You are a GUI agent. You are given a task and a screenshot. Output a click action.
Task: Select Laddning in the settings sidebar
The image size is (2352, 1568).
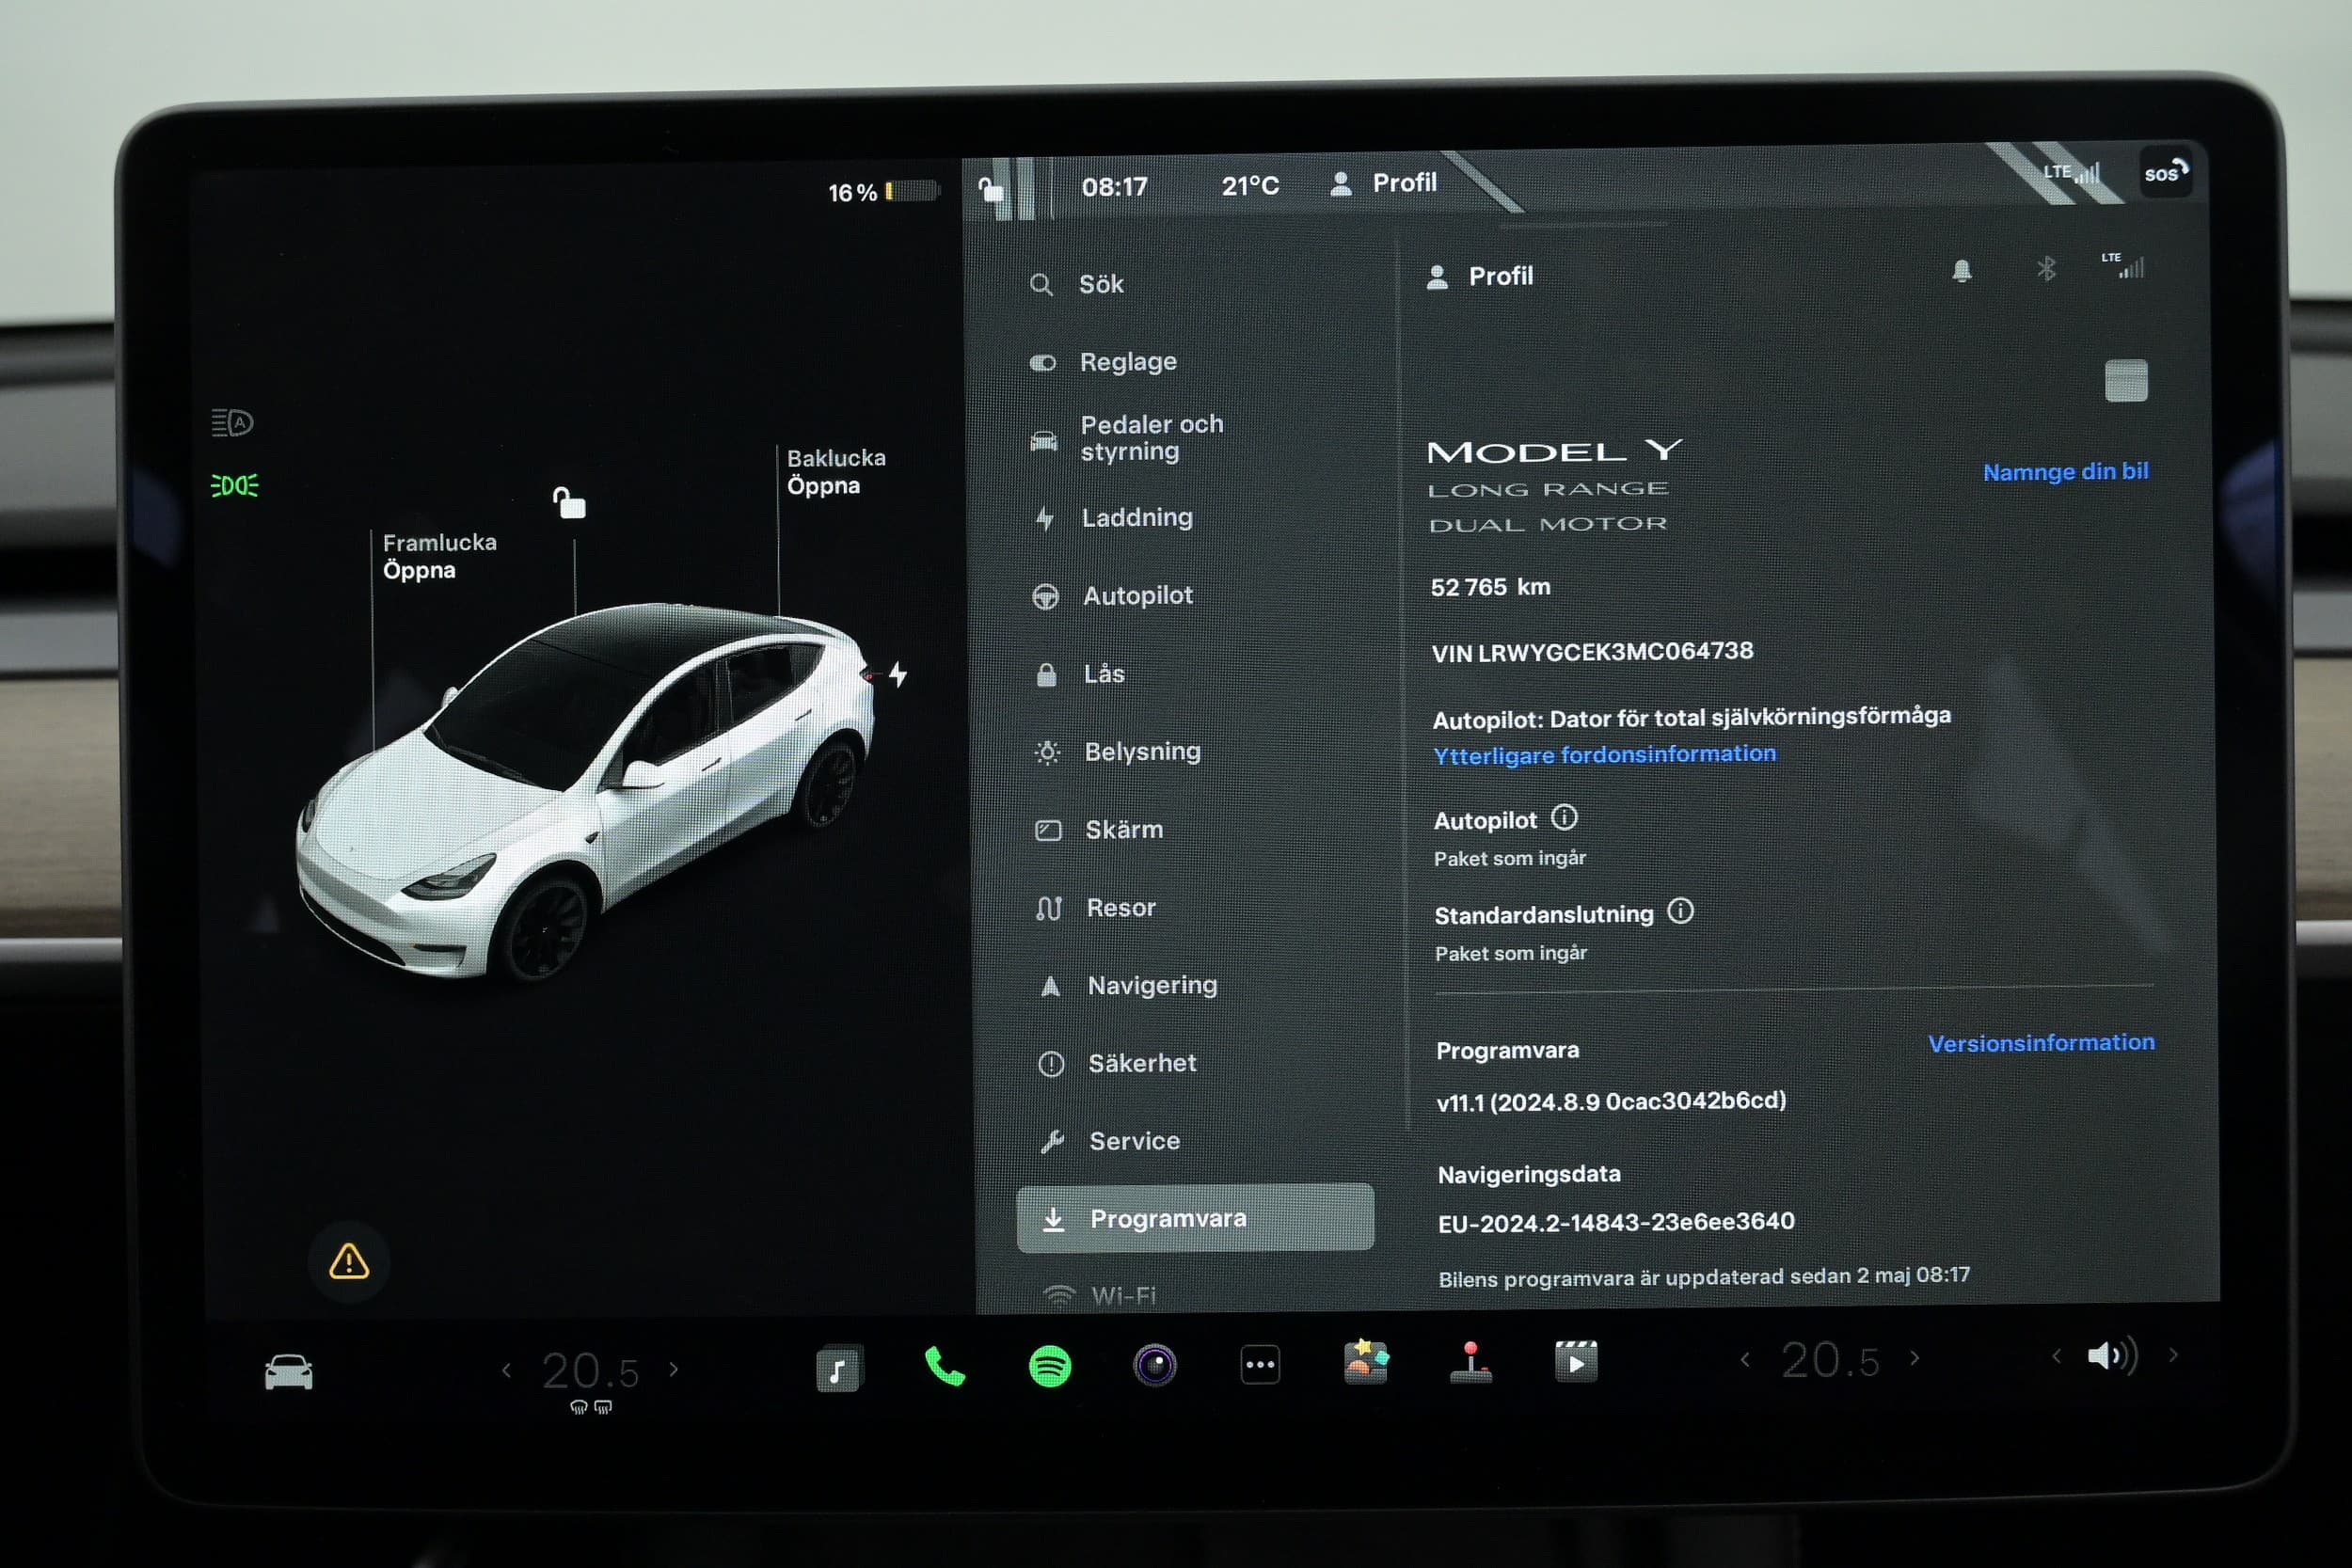click(x=1136, y=518)
